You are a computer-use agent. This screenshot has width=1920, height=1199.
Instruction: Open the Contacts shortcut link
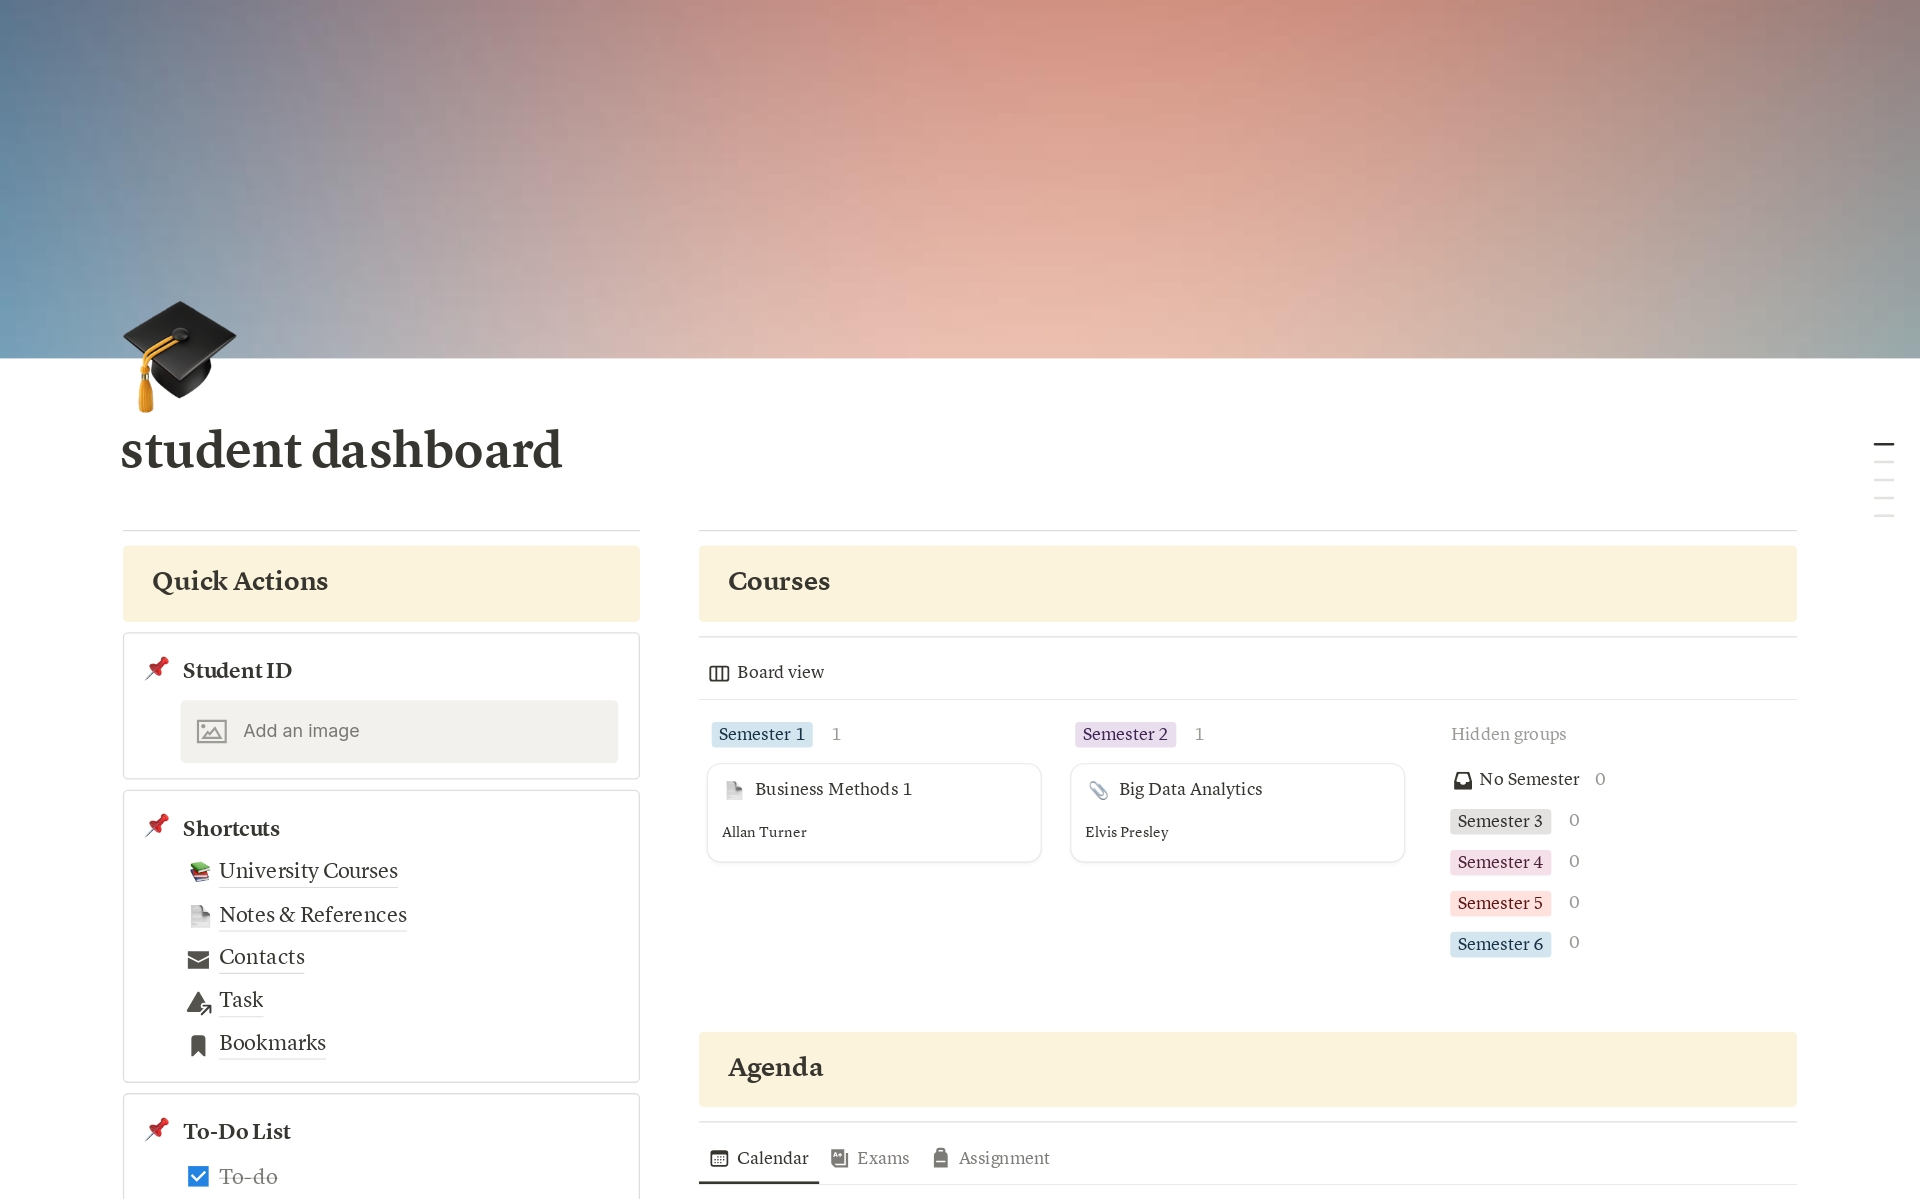tap(262, 958)
